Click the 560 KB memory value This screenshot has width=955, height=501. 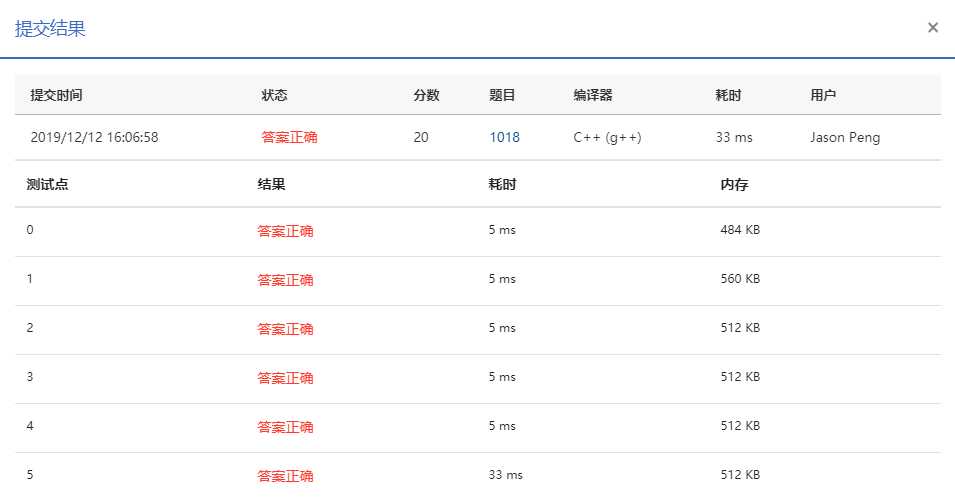[739, 279]
